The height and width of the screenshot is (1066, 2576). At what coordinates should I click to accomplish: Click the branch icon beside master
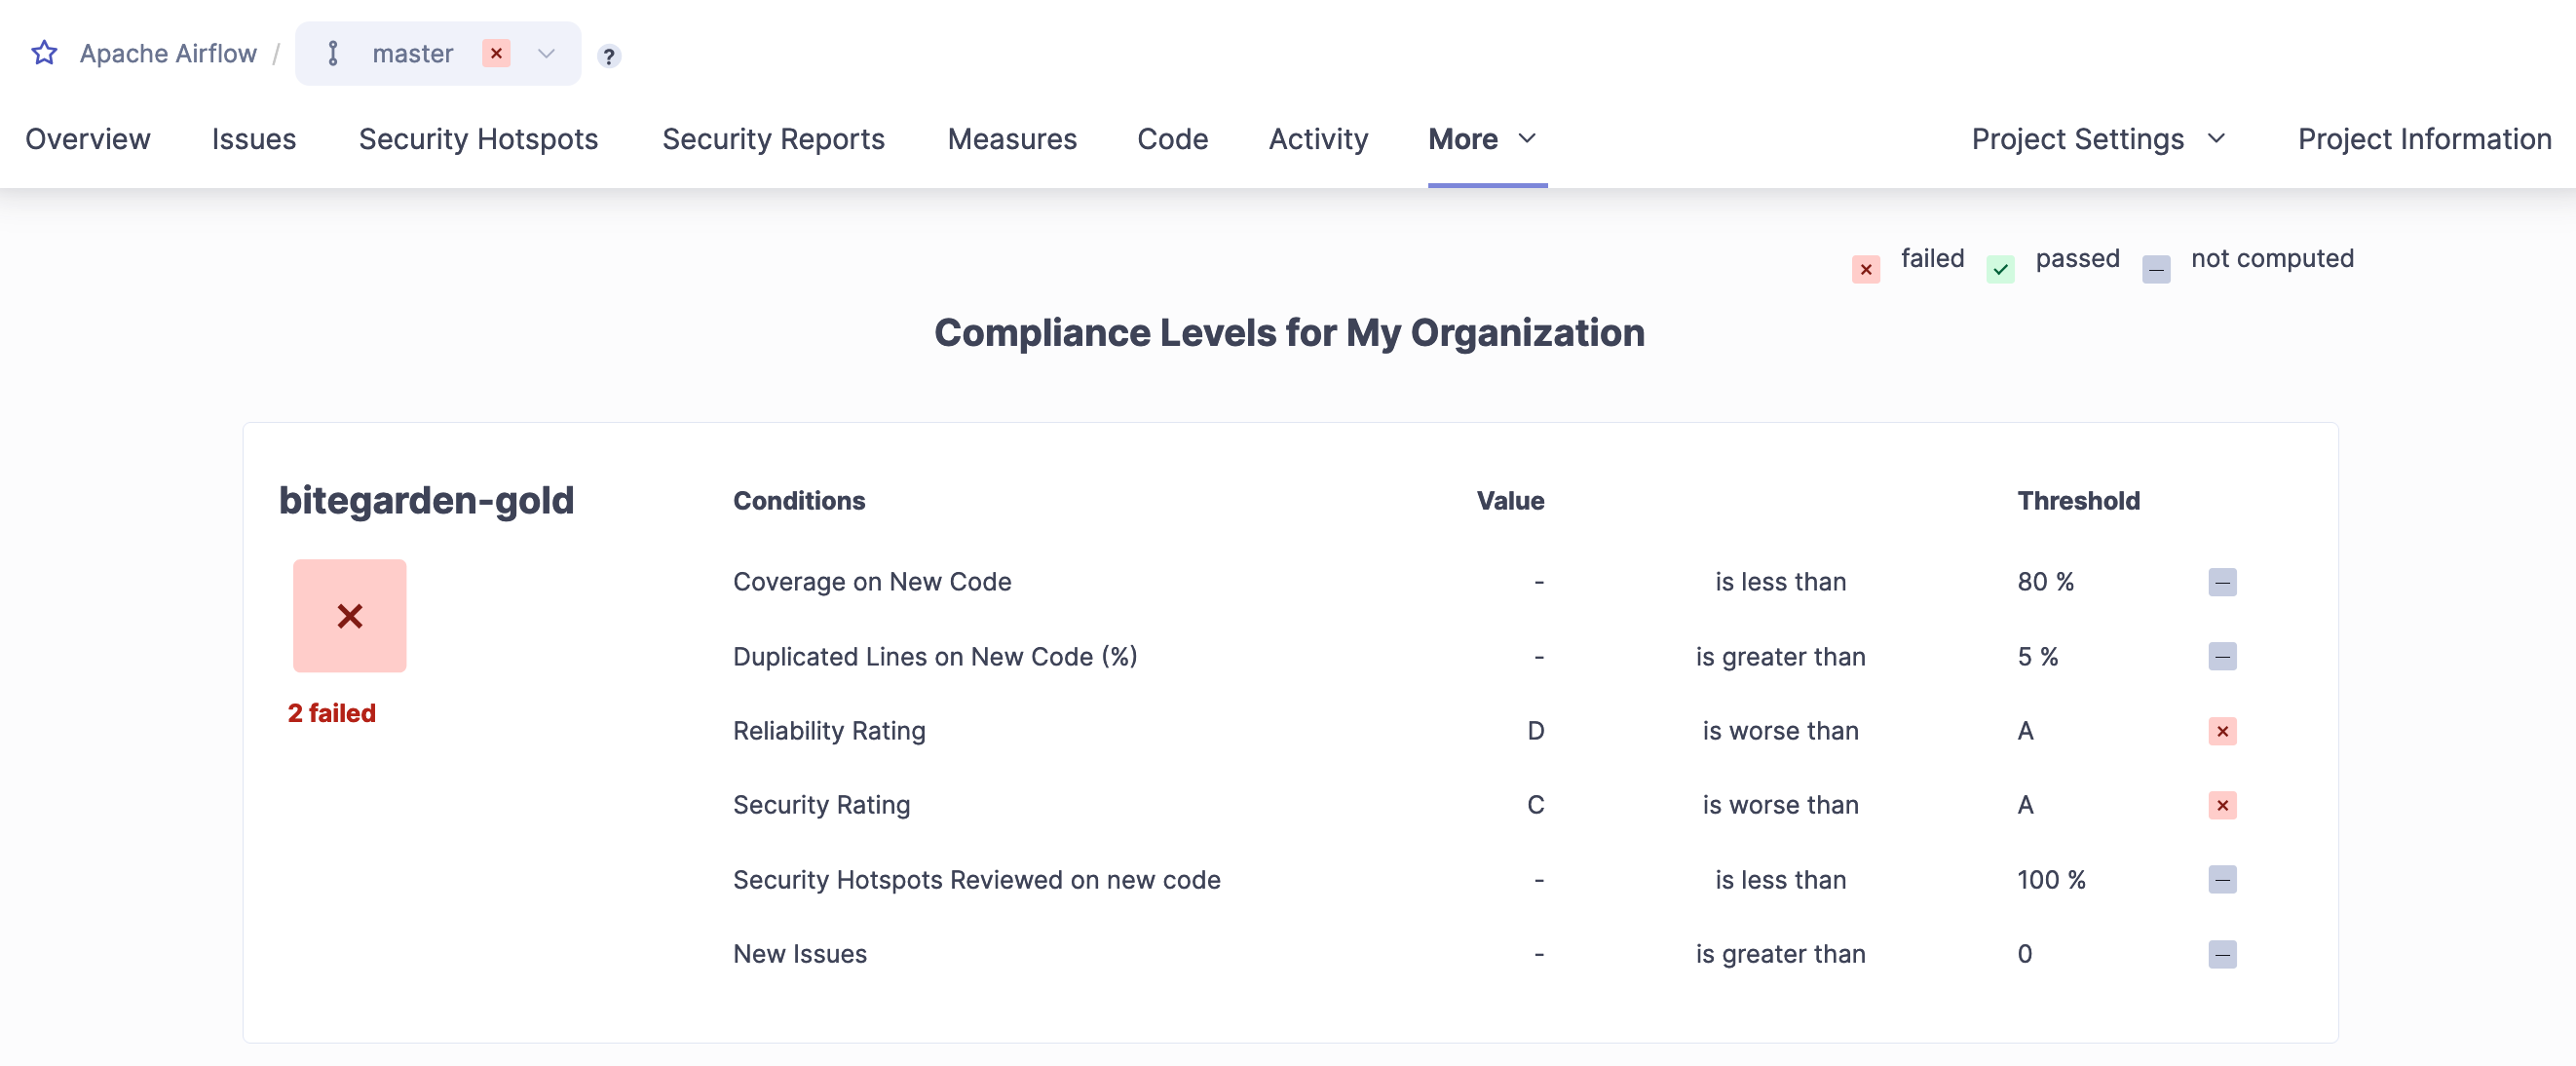click(x=332, y=54)
